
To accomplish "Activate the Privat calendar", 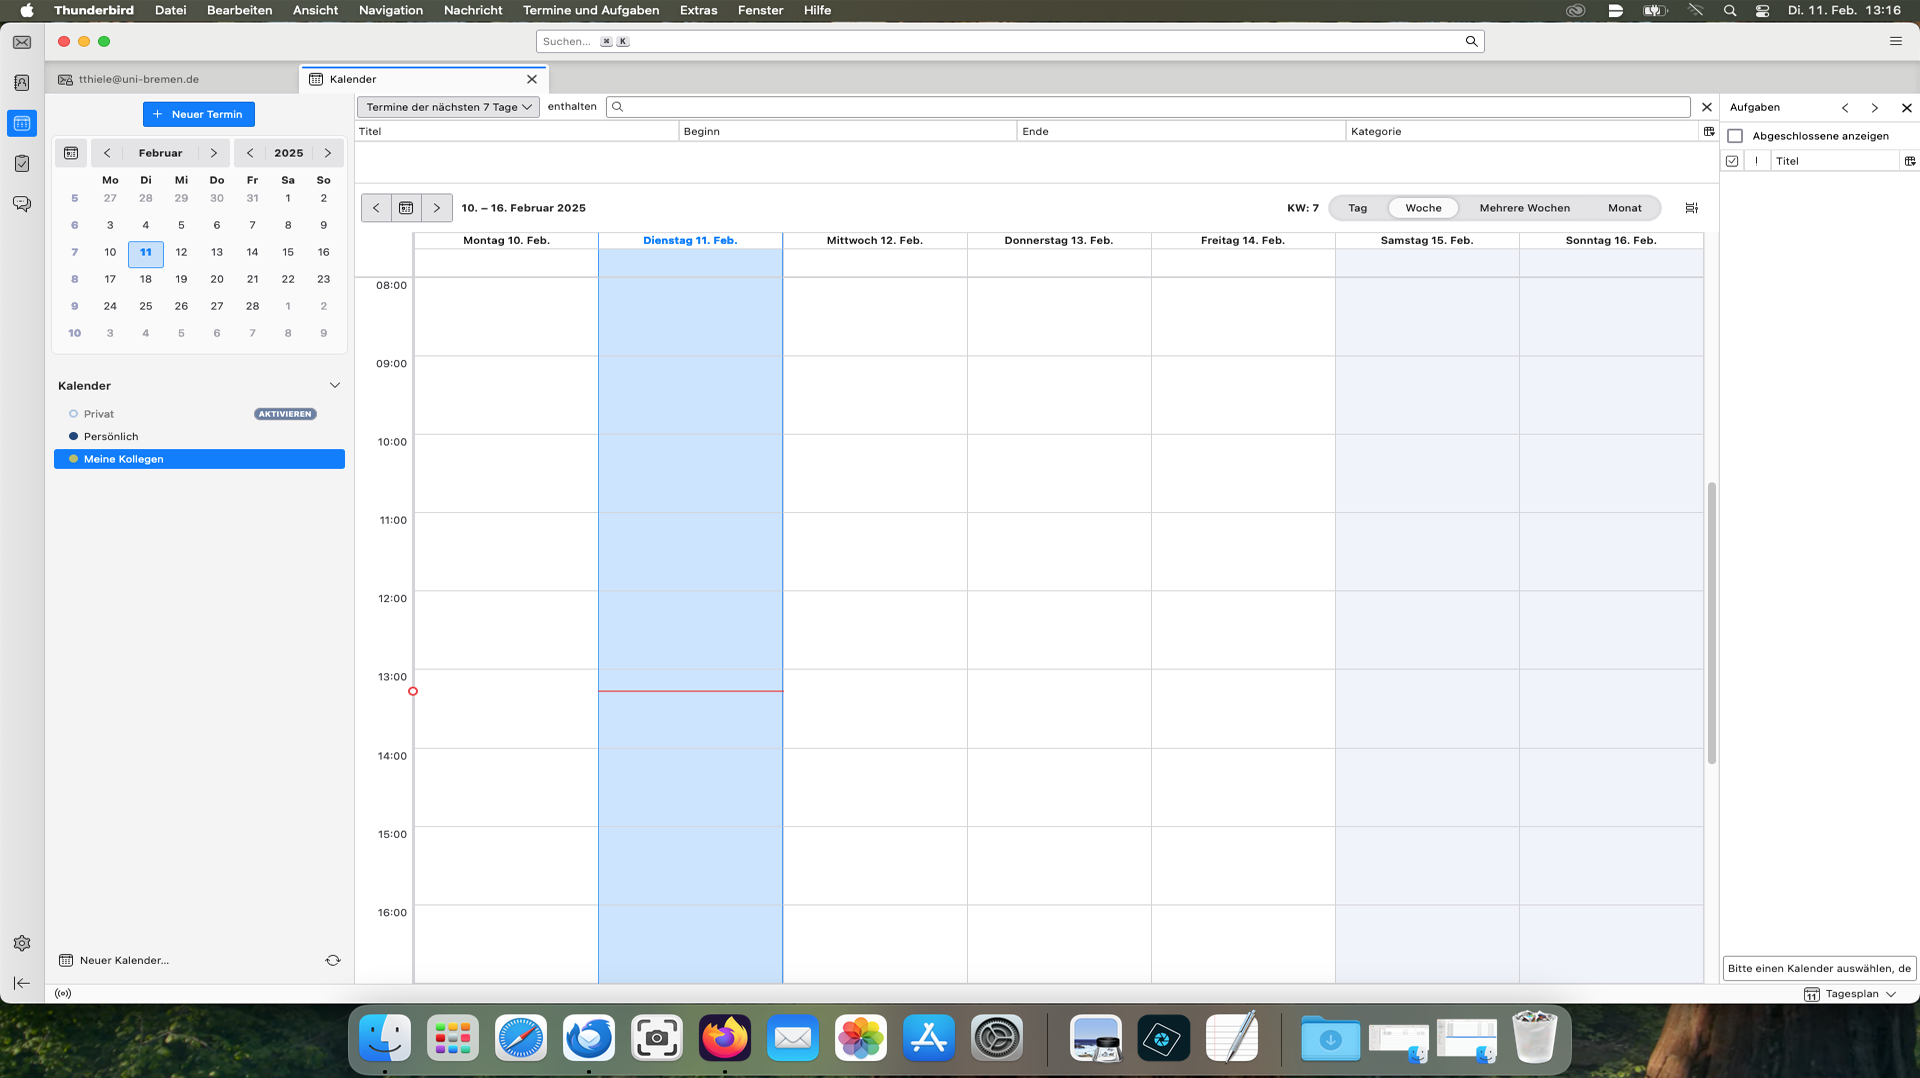I will click(x=285, y=414).
